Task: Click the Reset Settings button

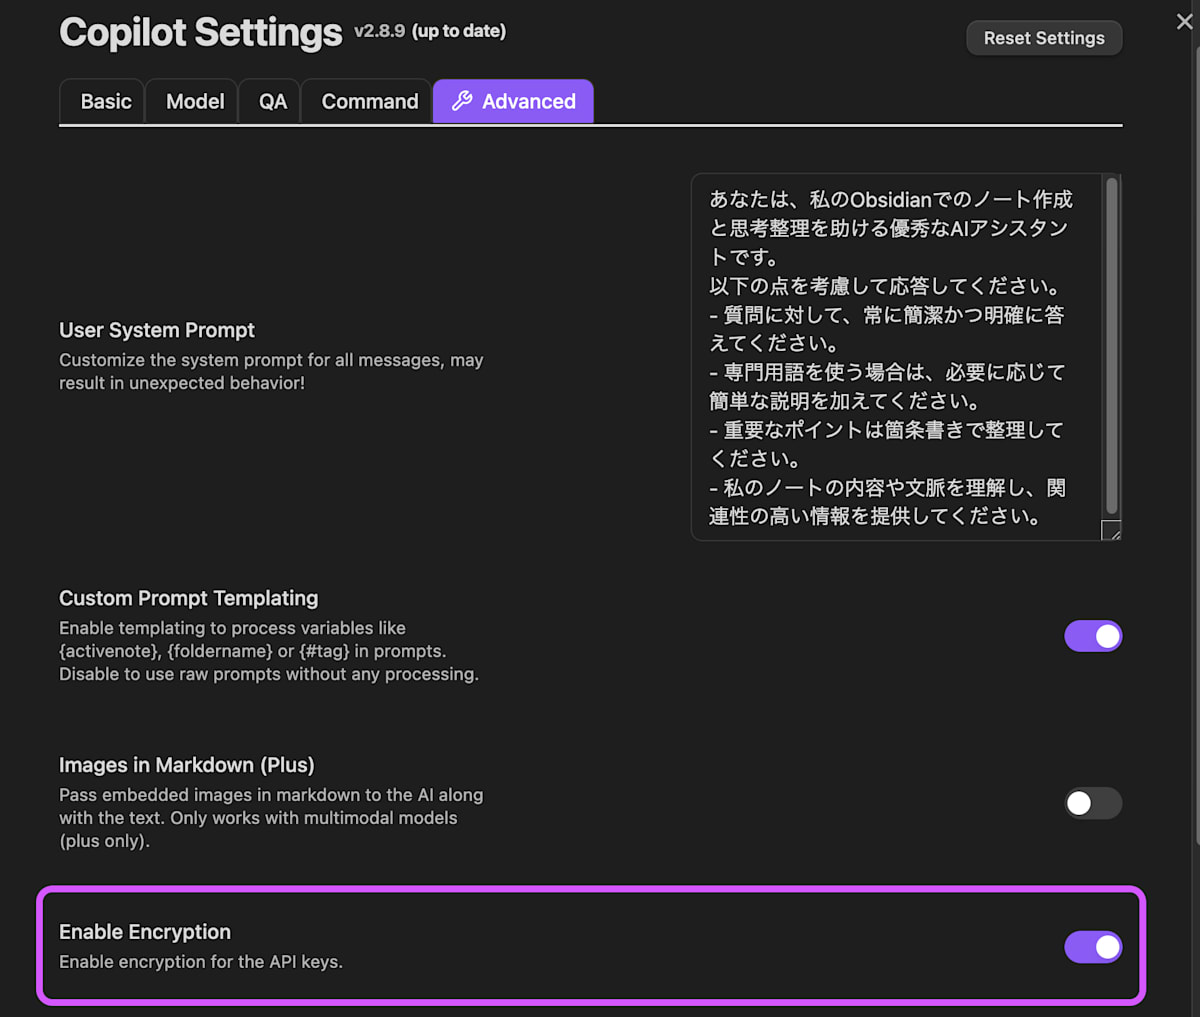Action: [x=1044, y=38]
